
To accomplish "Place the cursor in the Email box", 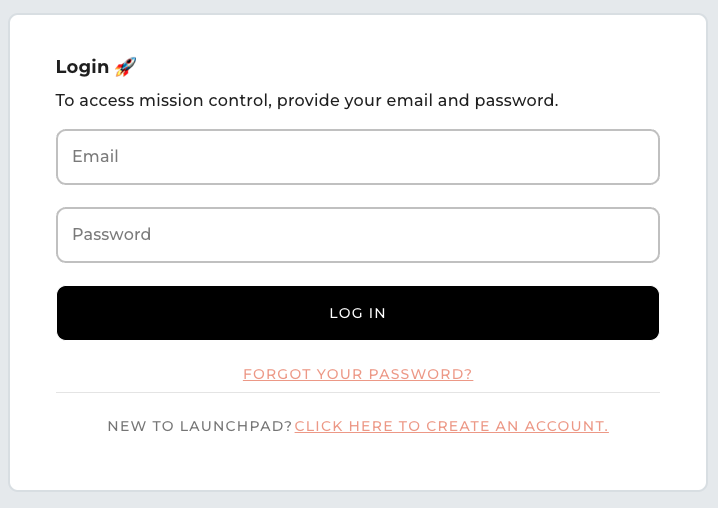I will coord(357,157).
